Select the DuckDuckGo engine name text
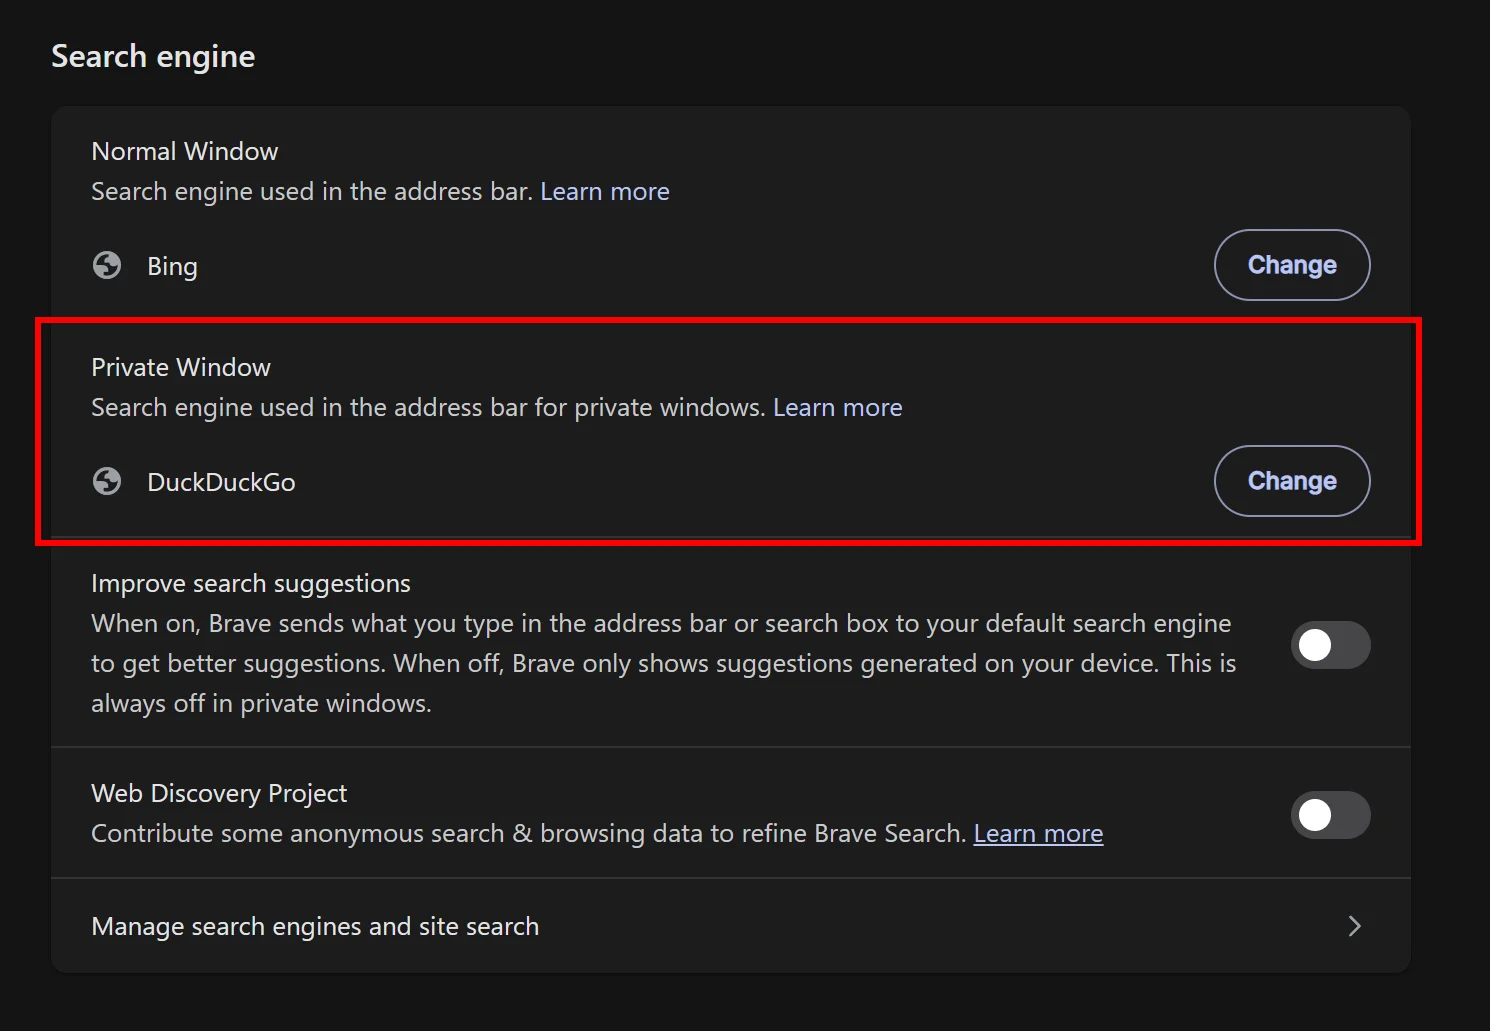 [221, 482]
